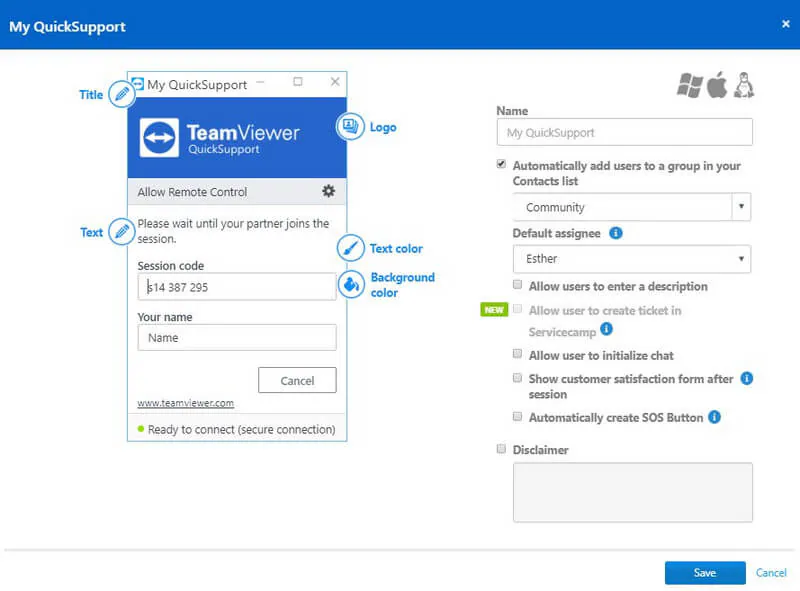The width and height of the screenshot is (800, 591).
Task: Open the Esther default assignee dropdown
Action: click(x=632, y=259)
